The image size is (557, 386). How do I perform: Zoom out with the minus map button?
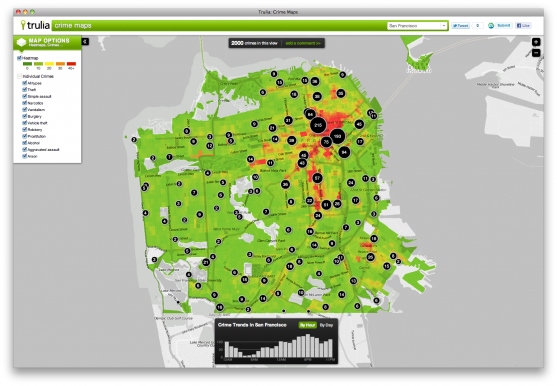pyautogui.click(x=536, y=53)
